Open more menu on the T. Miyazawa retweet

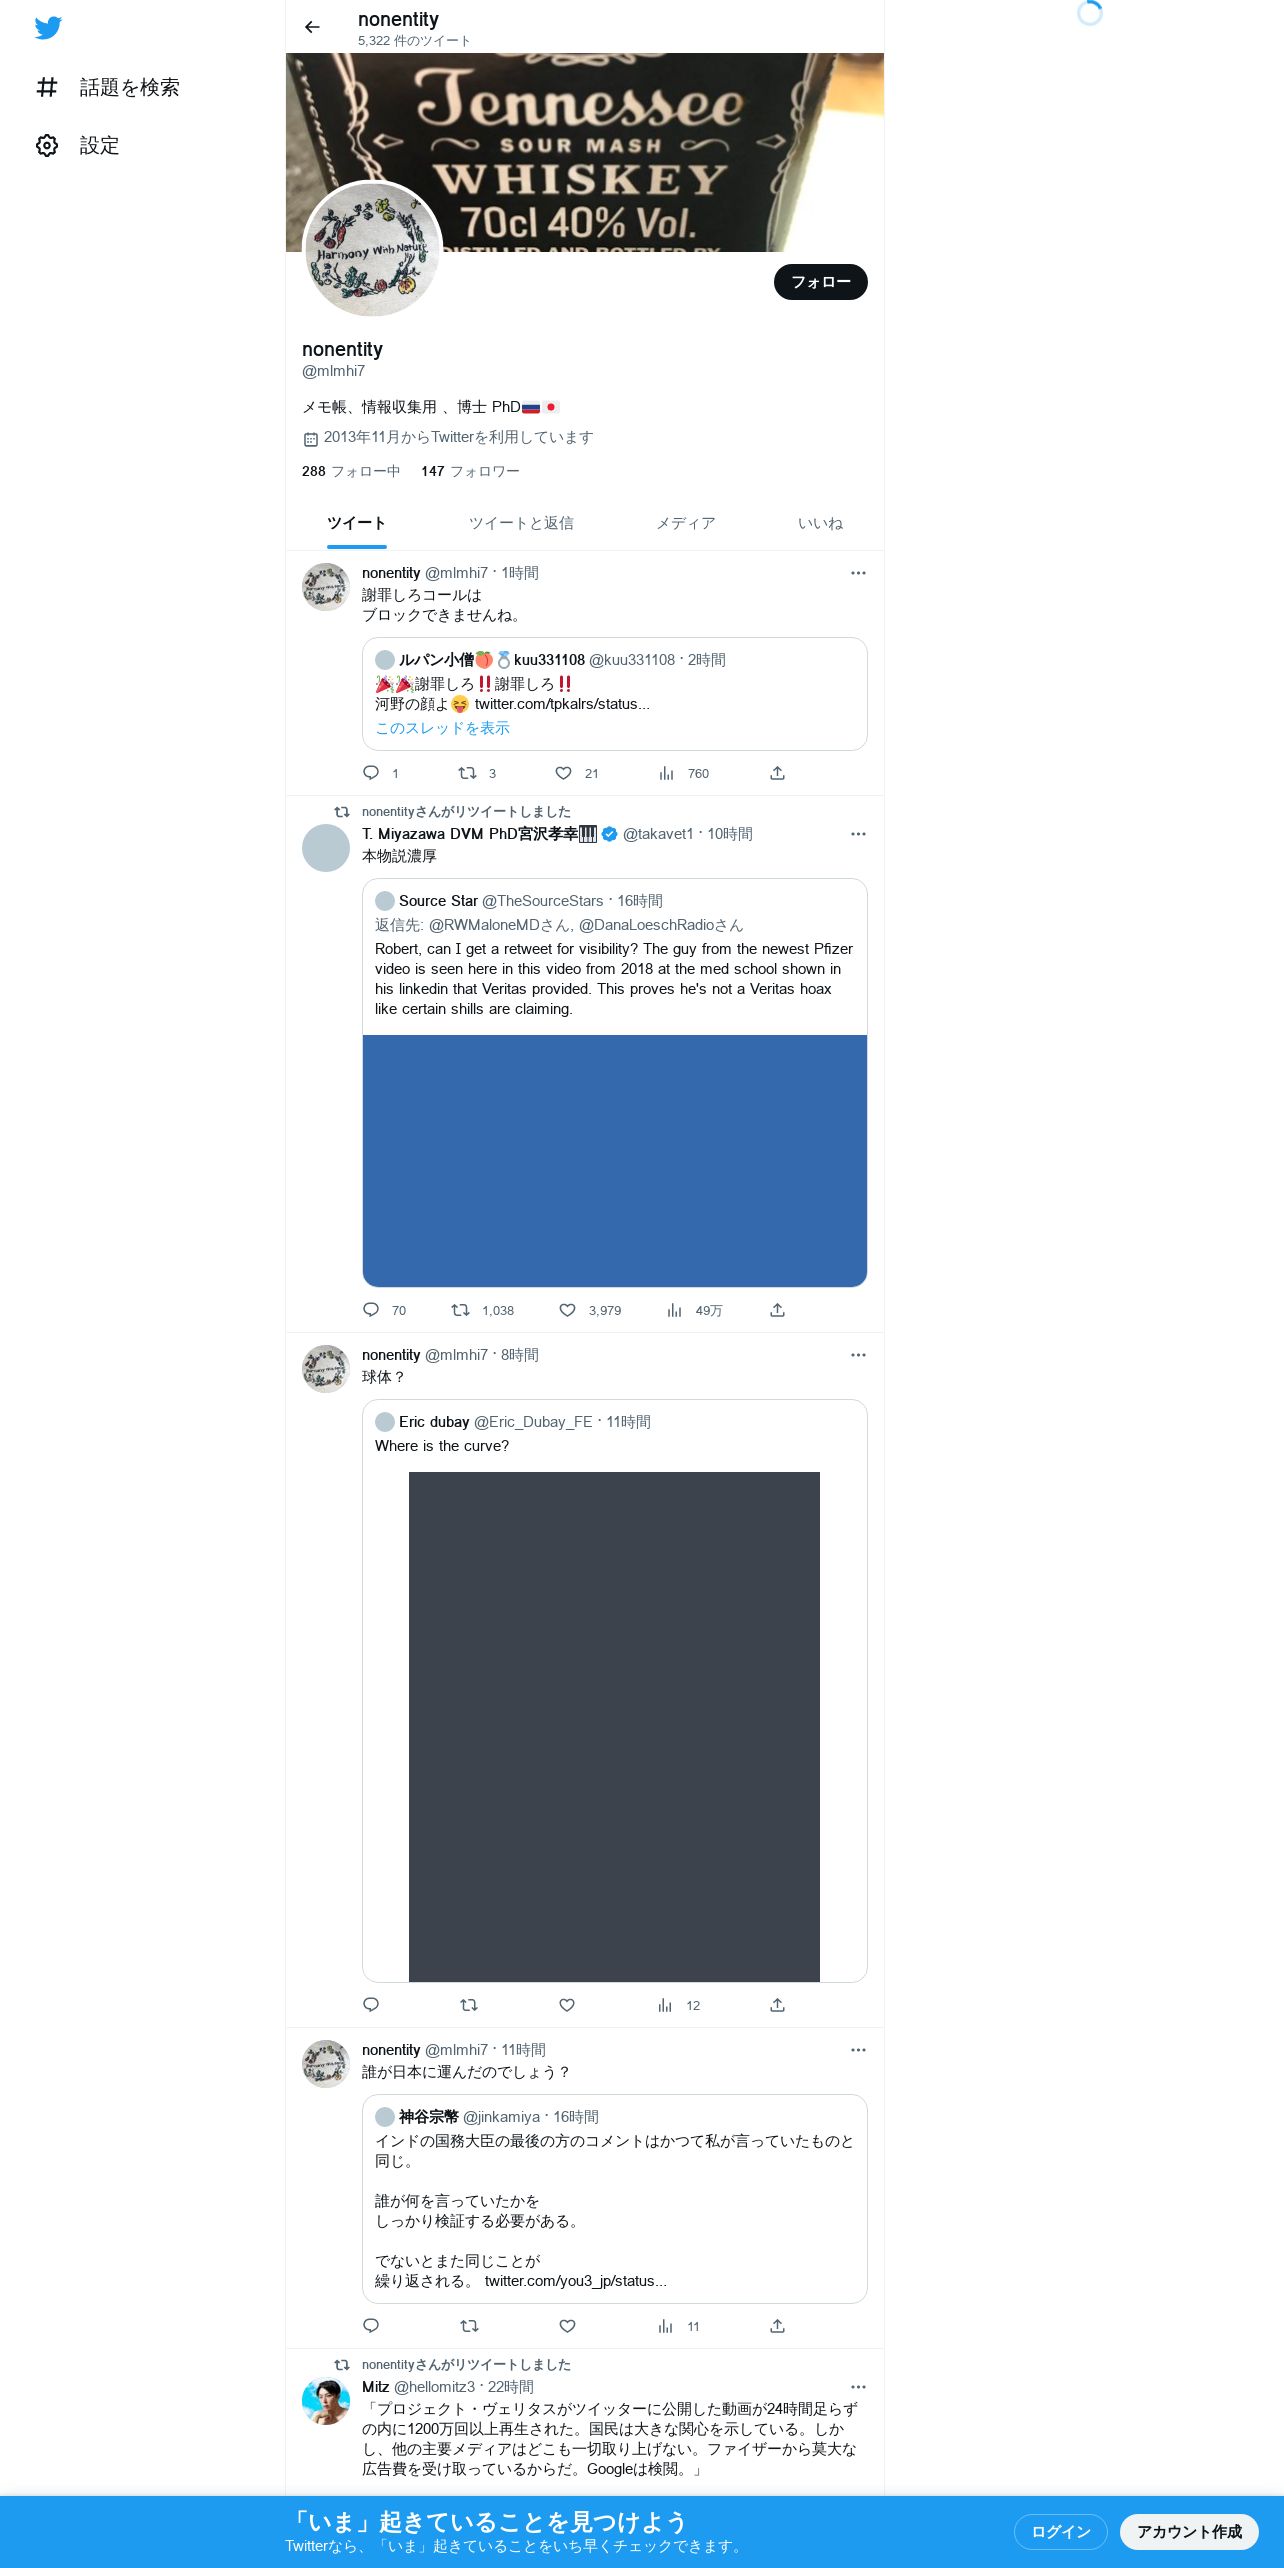click(858, 834)
